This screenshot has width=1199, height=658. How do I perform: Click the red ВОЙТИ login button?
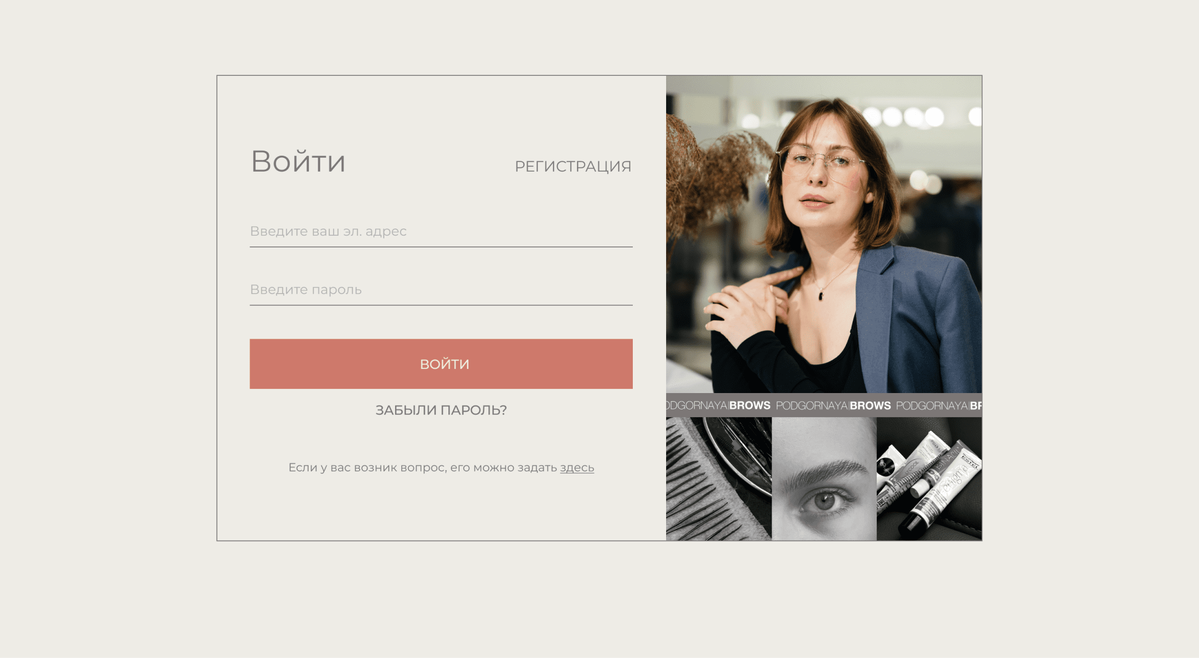click(x=440, y=364)
